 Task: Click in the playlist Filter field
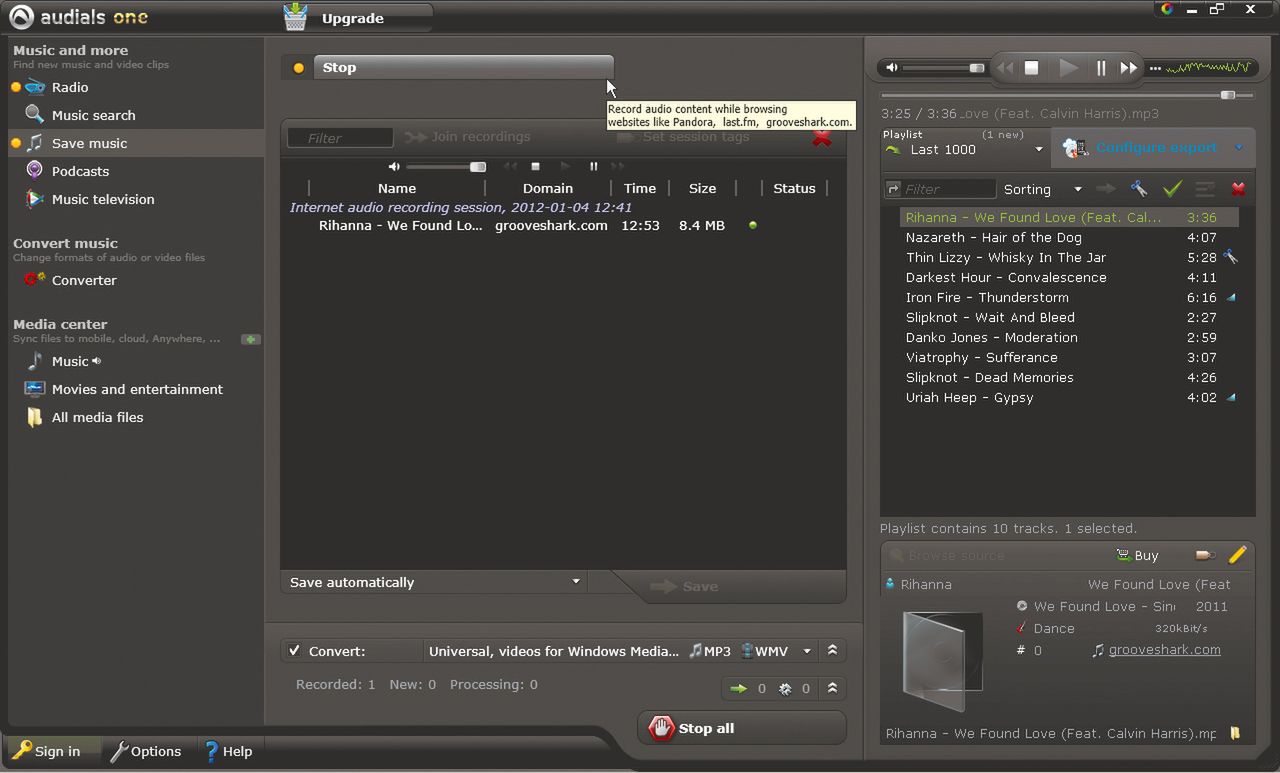tap(940, 189)
